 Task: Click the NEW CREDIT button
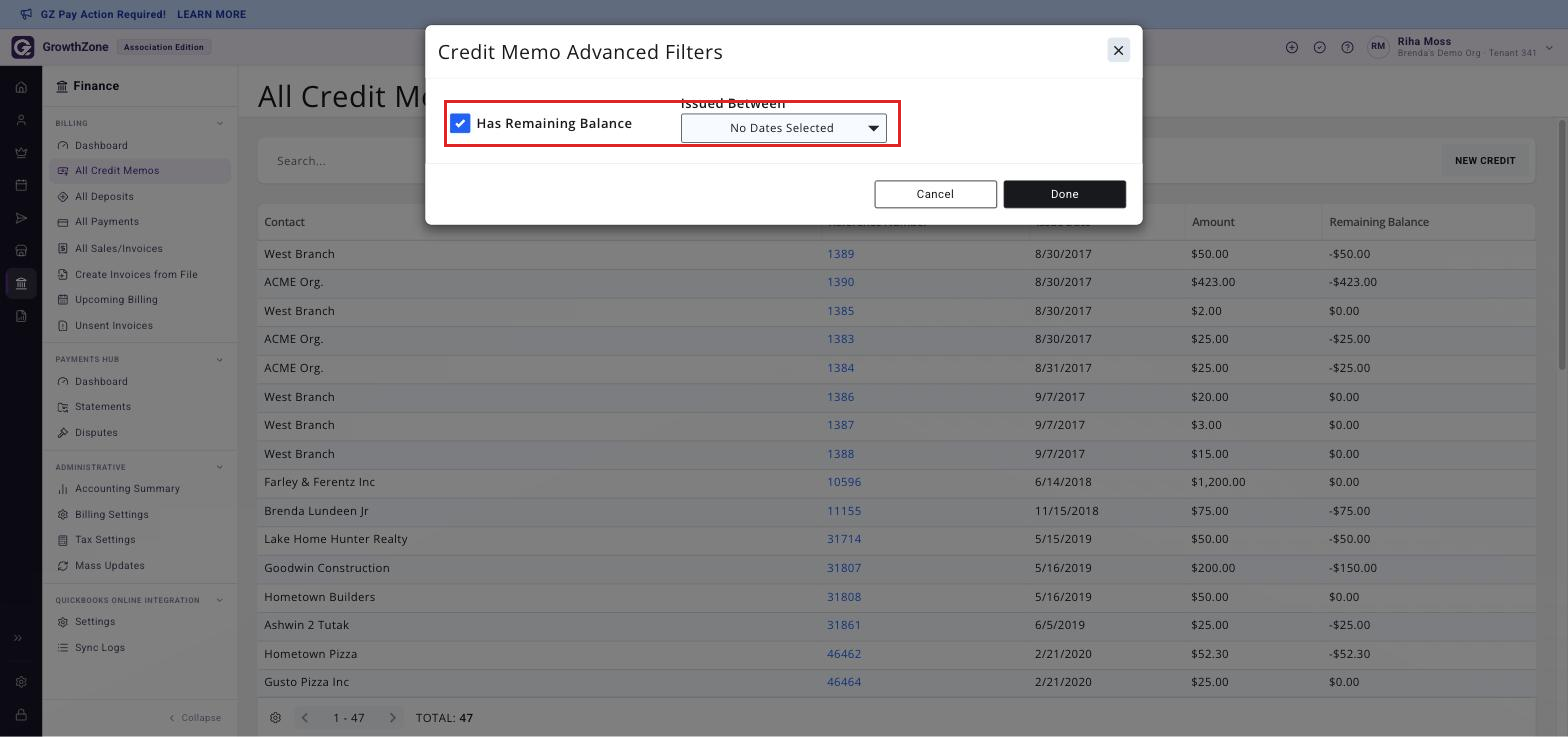(1485, 161)
